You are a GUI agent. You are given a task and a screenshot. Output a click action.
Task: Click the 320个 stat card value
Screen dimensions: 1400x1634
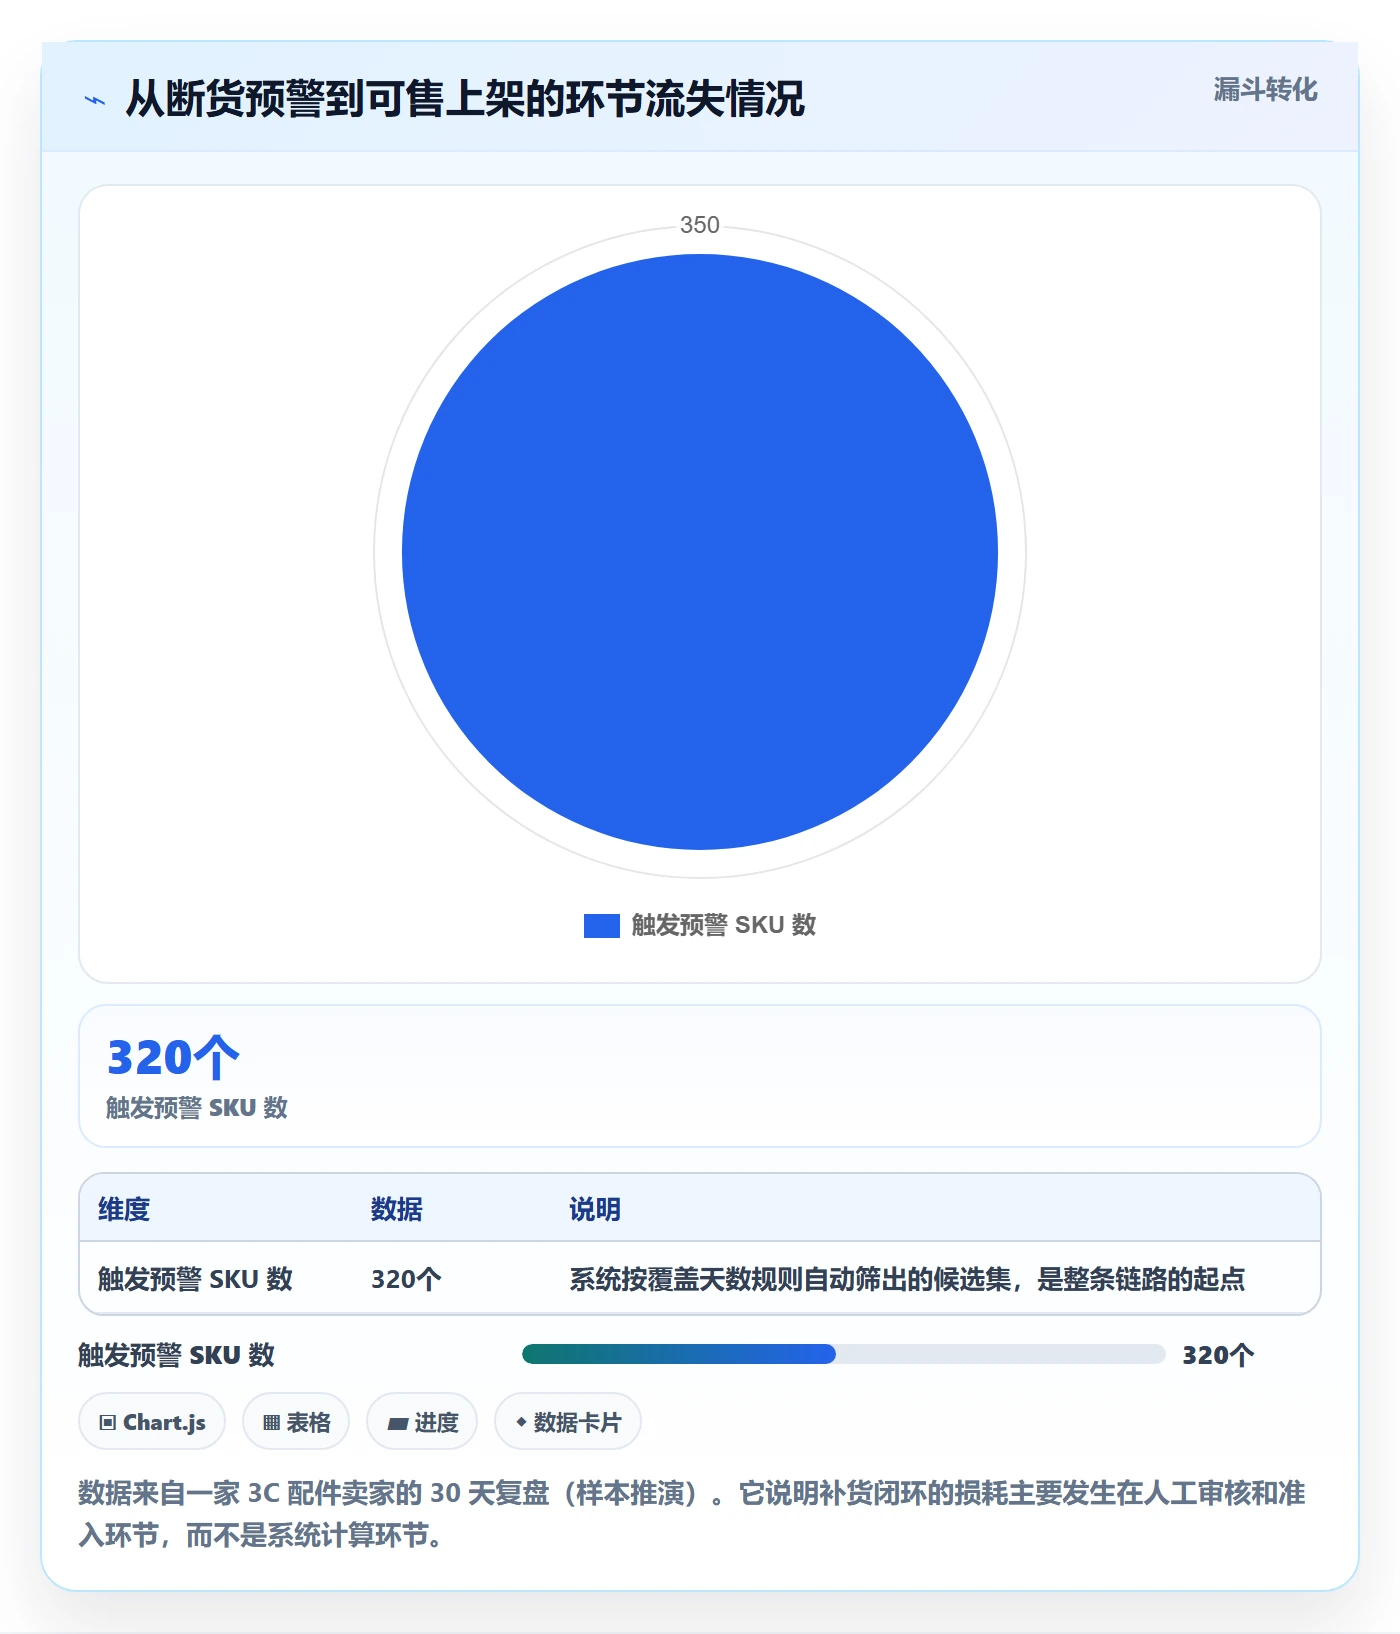tap(173, 1057)
